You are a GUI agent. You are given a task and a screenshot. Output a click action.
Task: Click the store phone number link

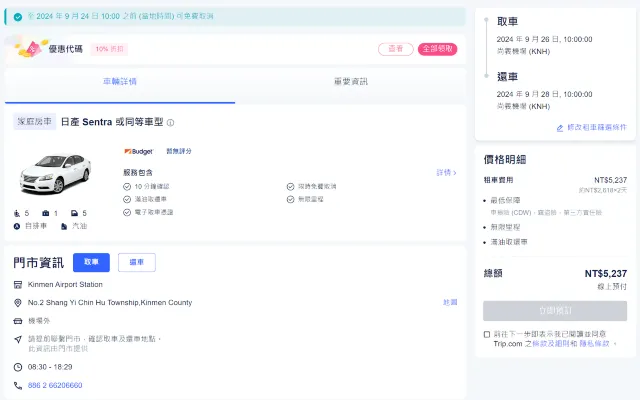point(55,385)
